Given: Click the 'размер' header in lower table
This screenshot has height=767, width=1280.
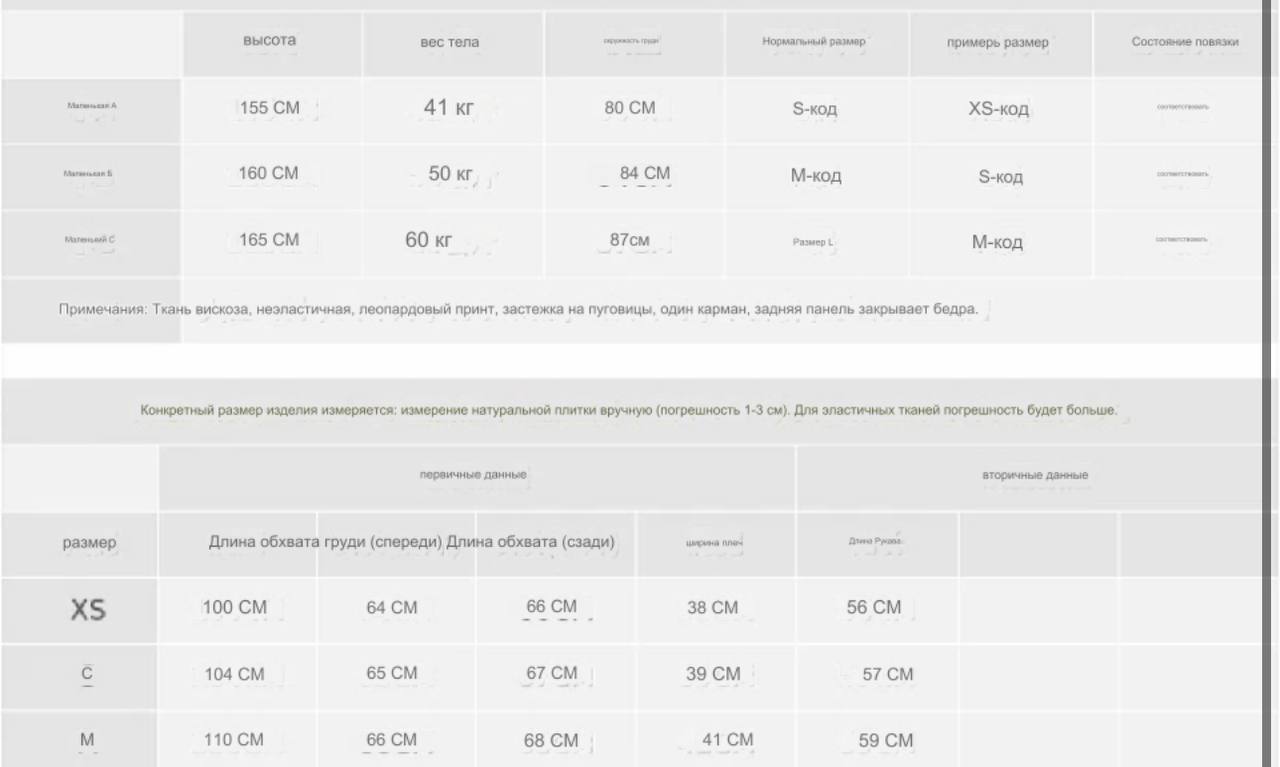Looking at the screenshot, I should [88, 543].
